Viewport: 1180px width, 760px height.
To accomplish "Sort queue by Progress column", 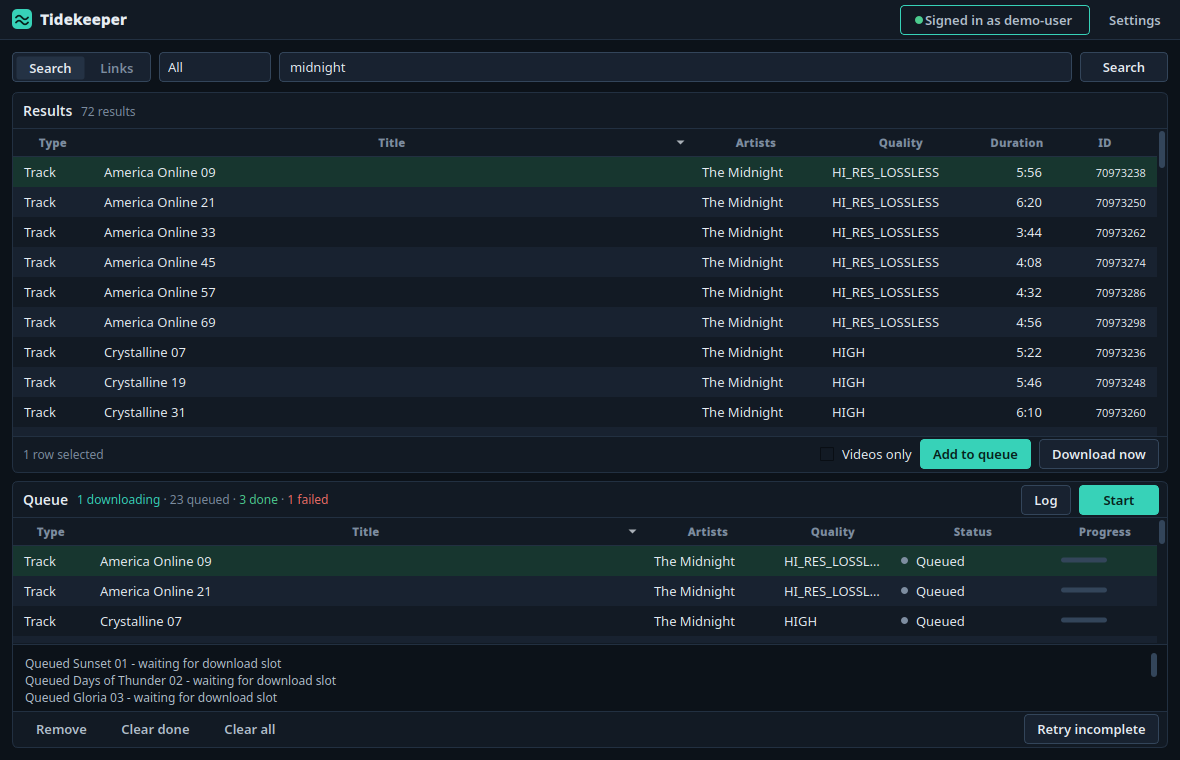I will coord(1104,532).
